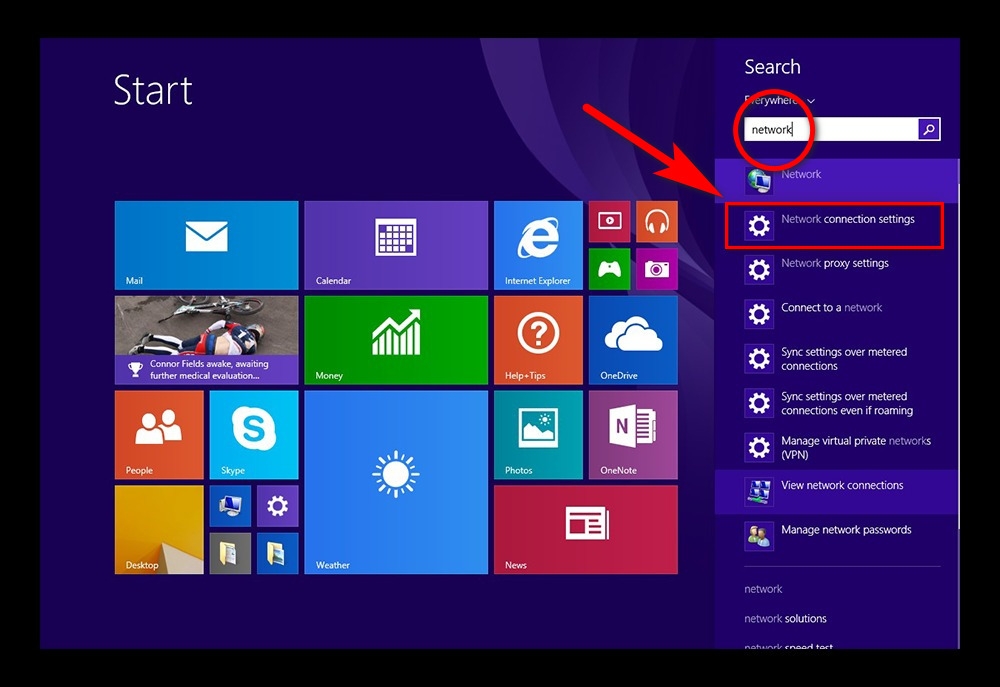This screenshot has height=687, width=1000.
Task: Open the small Music headphones tile
Action: pyautogui.click(x=657, y=221)
